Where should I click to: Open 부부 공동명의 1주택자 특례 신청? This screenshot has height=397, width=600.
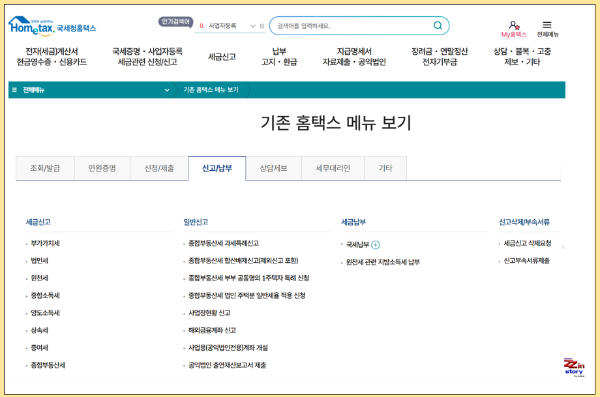click(249, 278)
